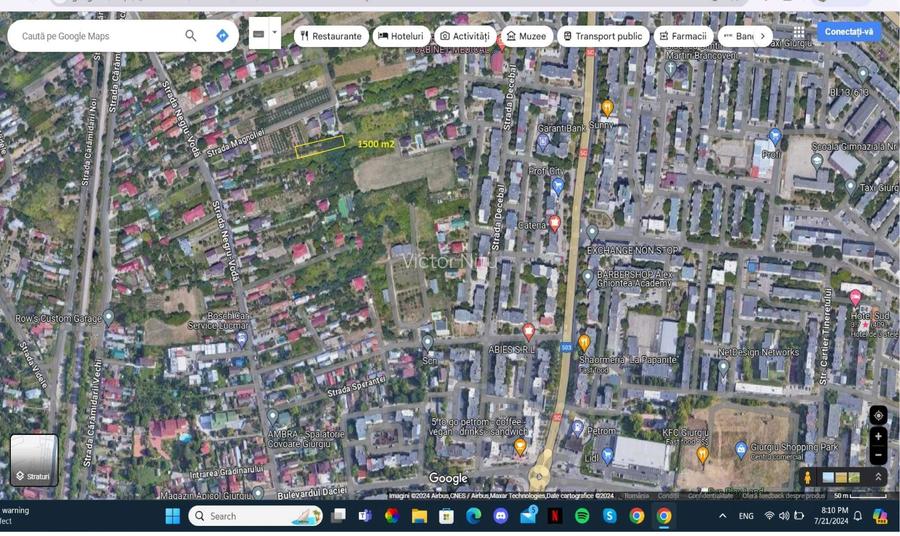Select the Street View pegman icon
Screen dimensions: 900x536
[x=808, y=478]
